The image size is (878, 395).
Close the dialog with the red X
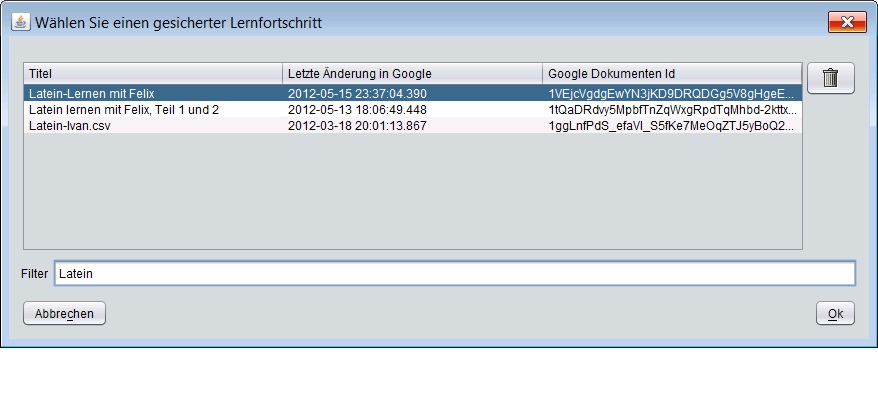847,22
